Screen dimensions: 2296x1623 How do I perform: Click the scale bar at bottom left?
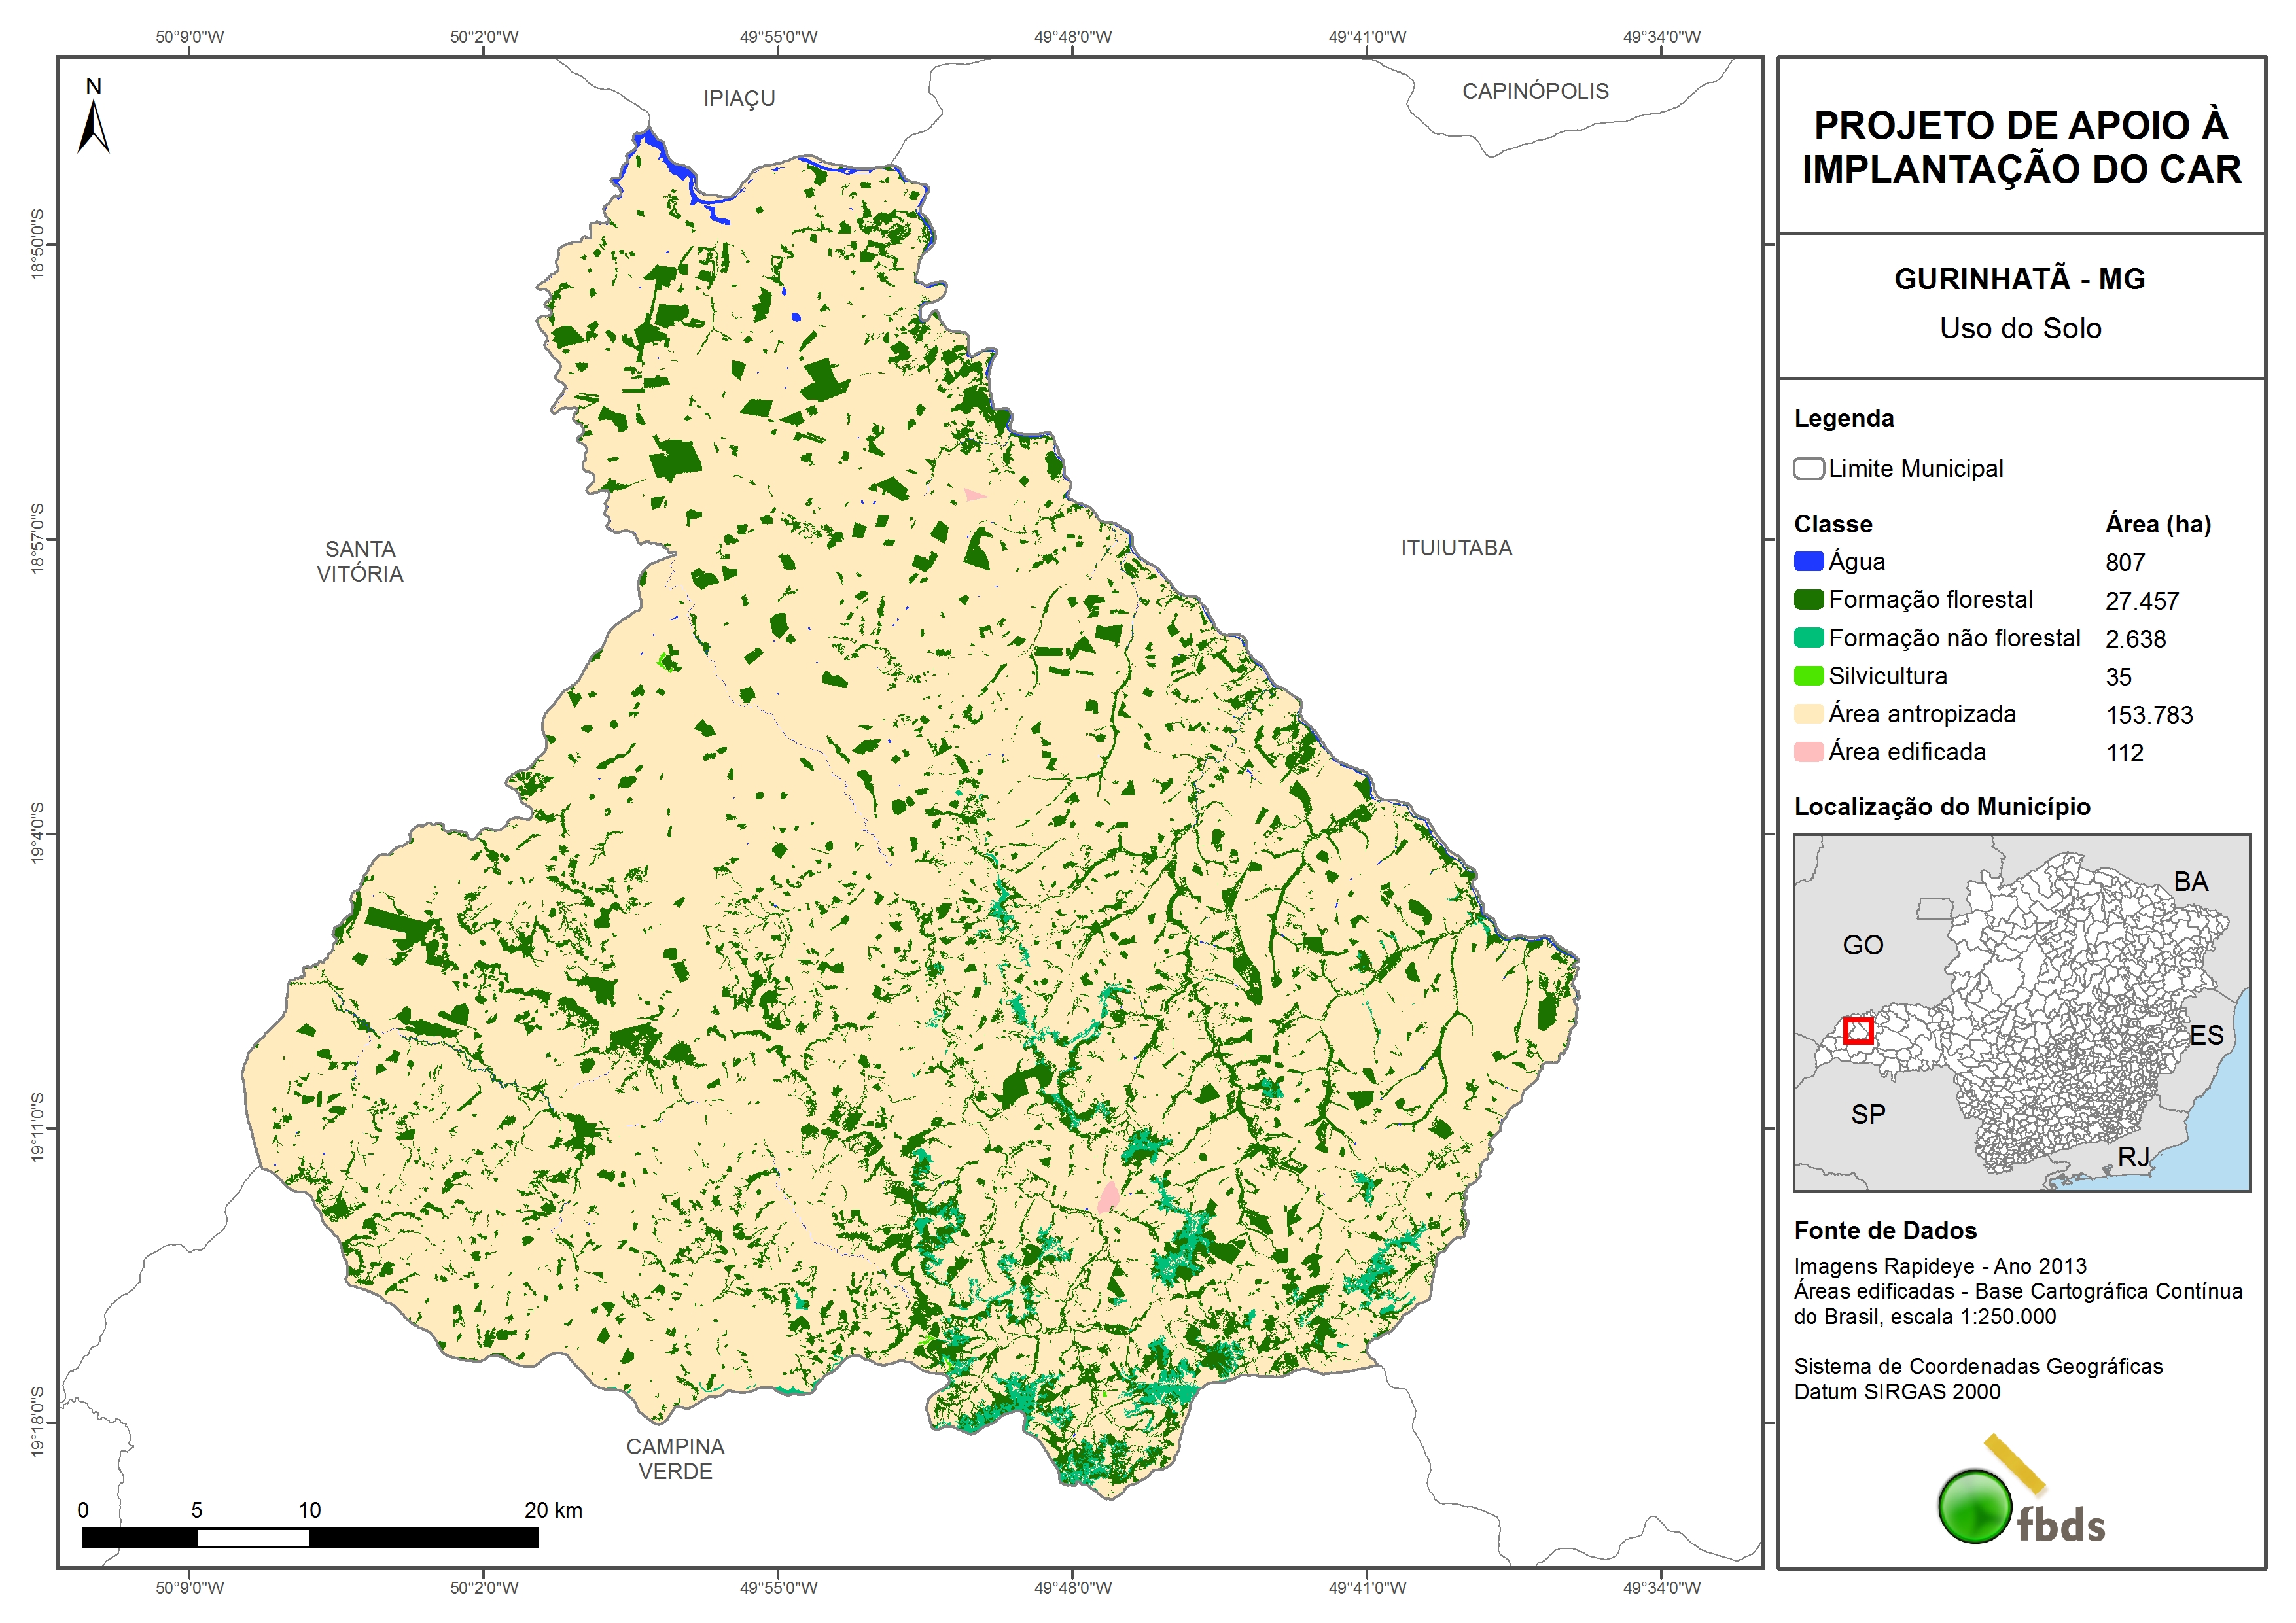click(x=309, y=1537)
